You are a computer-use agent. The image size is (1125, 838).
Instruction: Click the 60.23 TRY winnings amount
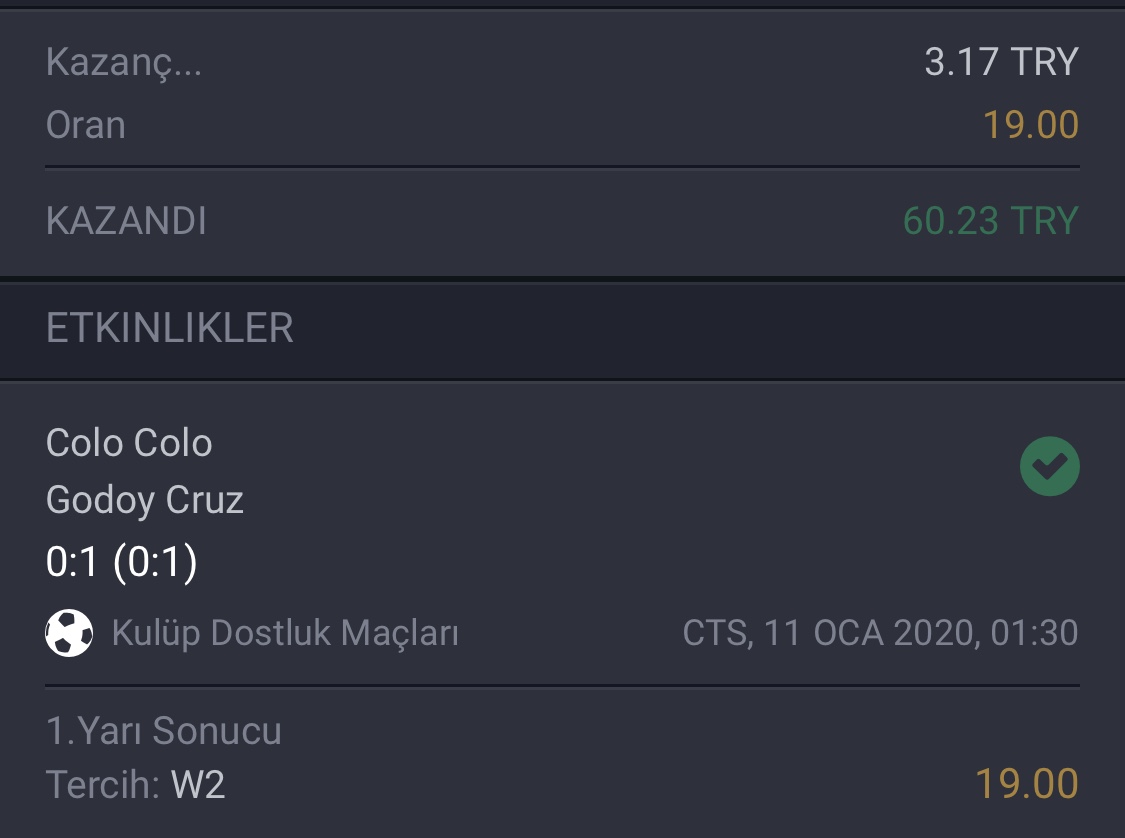991,220
